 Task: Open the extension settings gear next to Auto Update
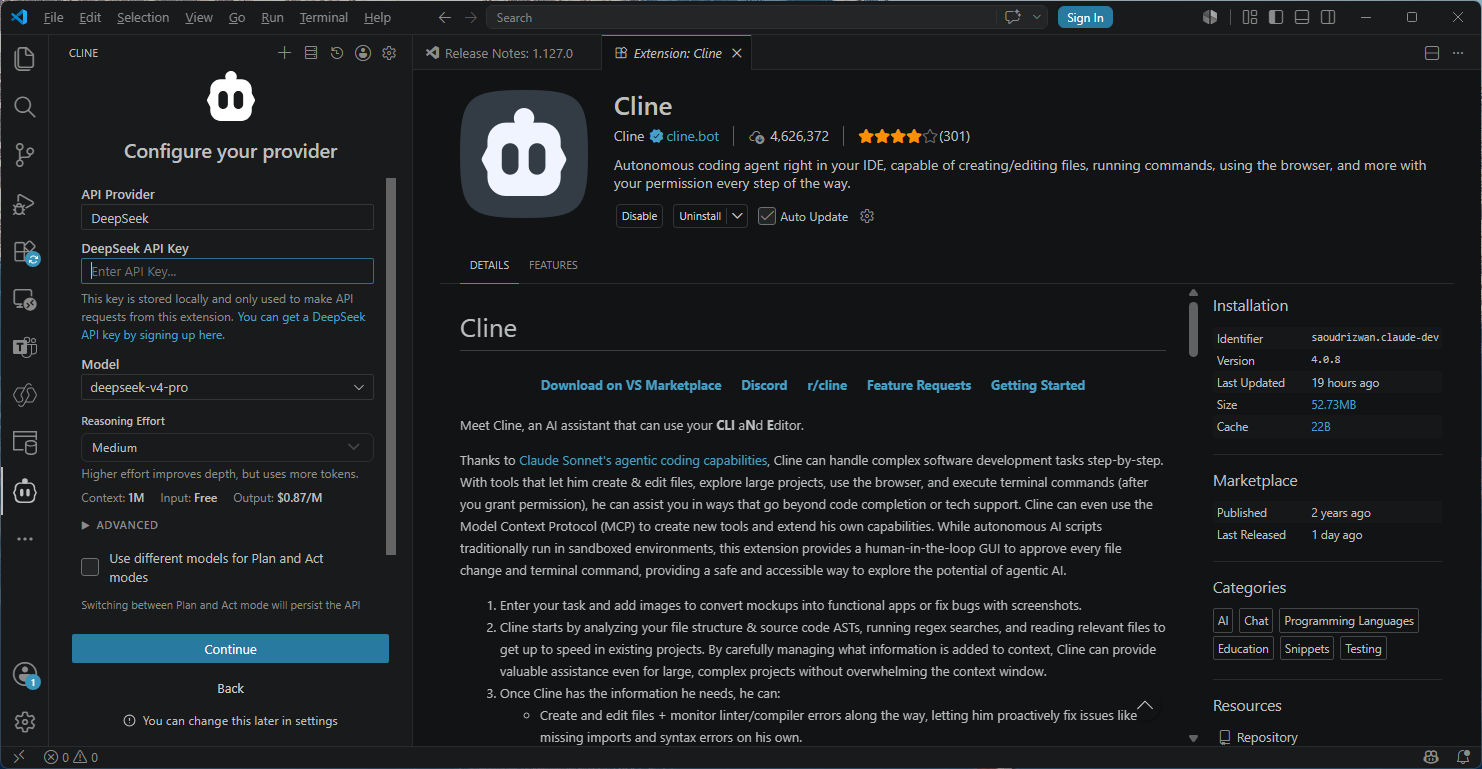pos(867,216)
